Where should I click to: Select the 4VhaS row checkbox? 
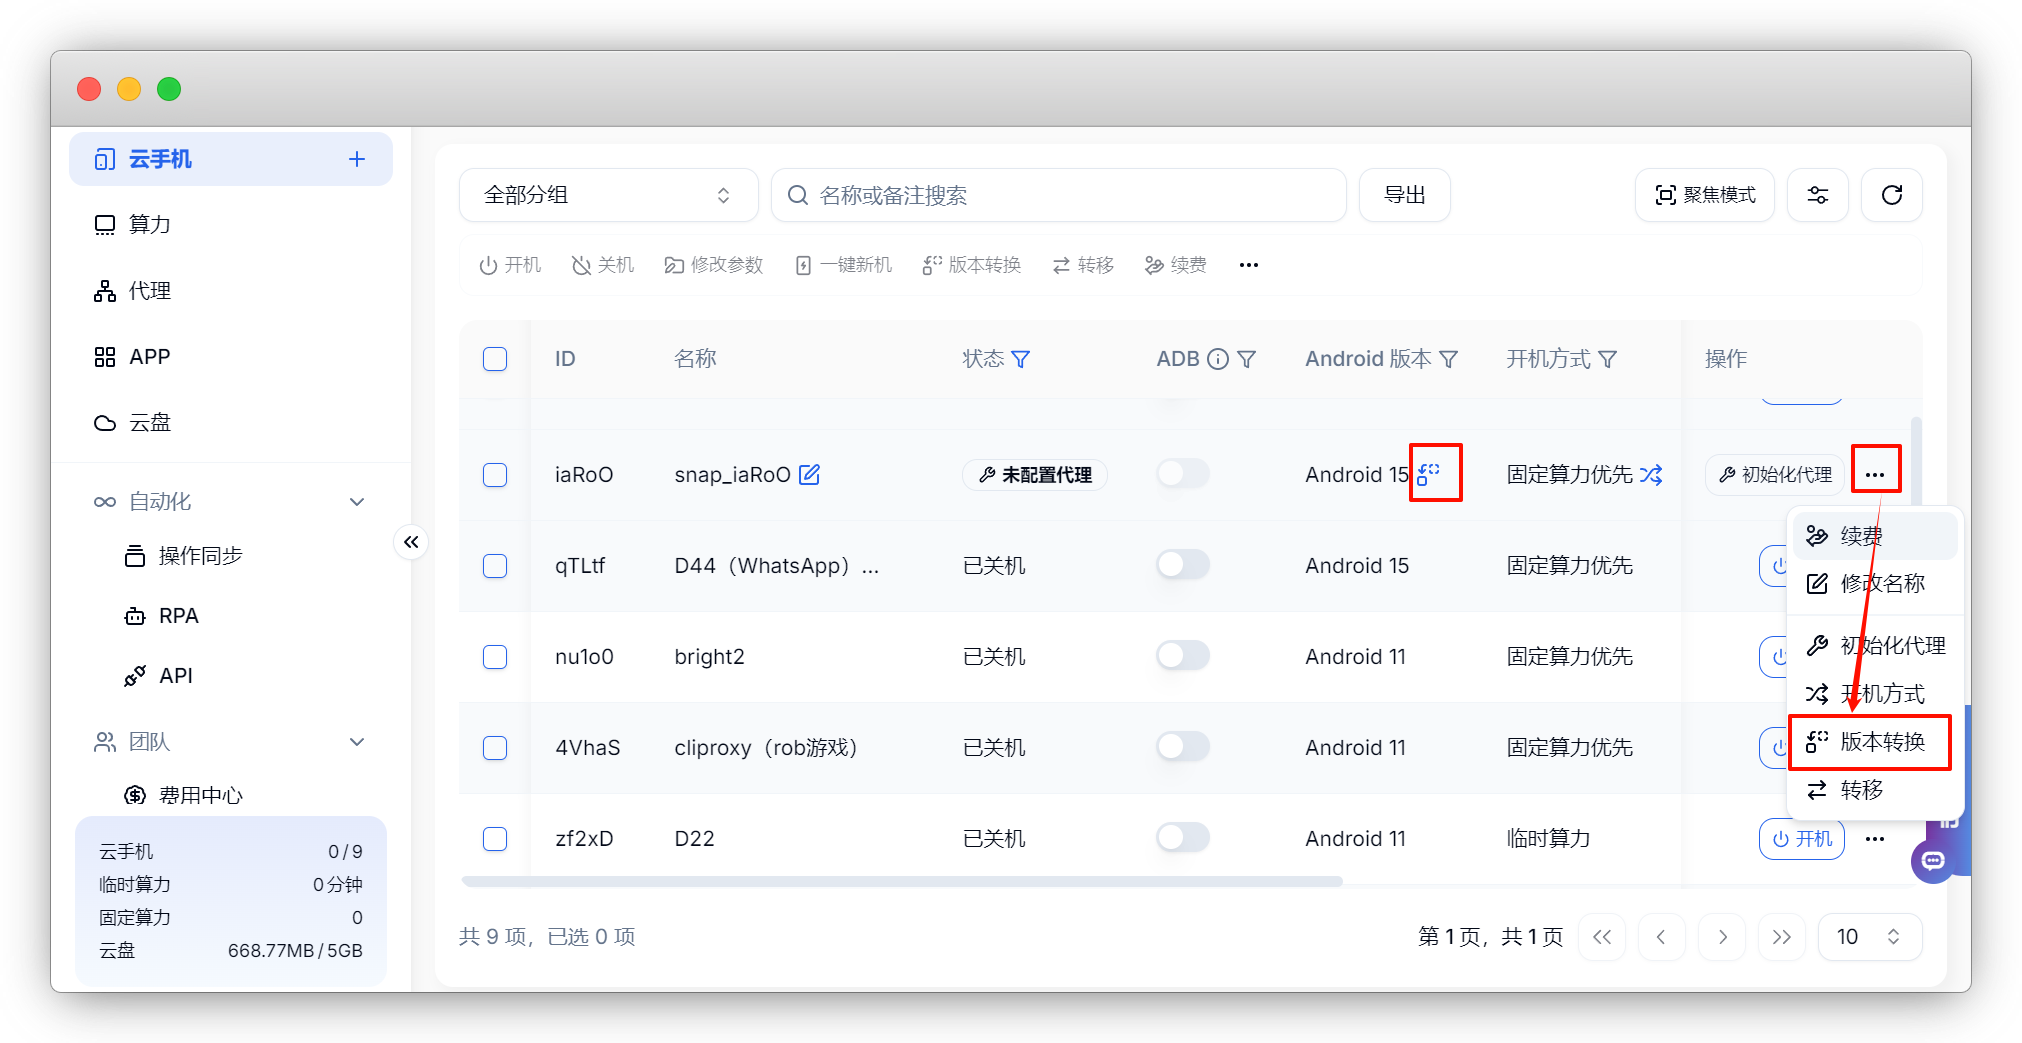[x=495, y=748]
